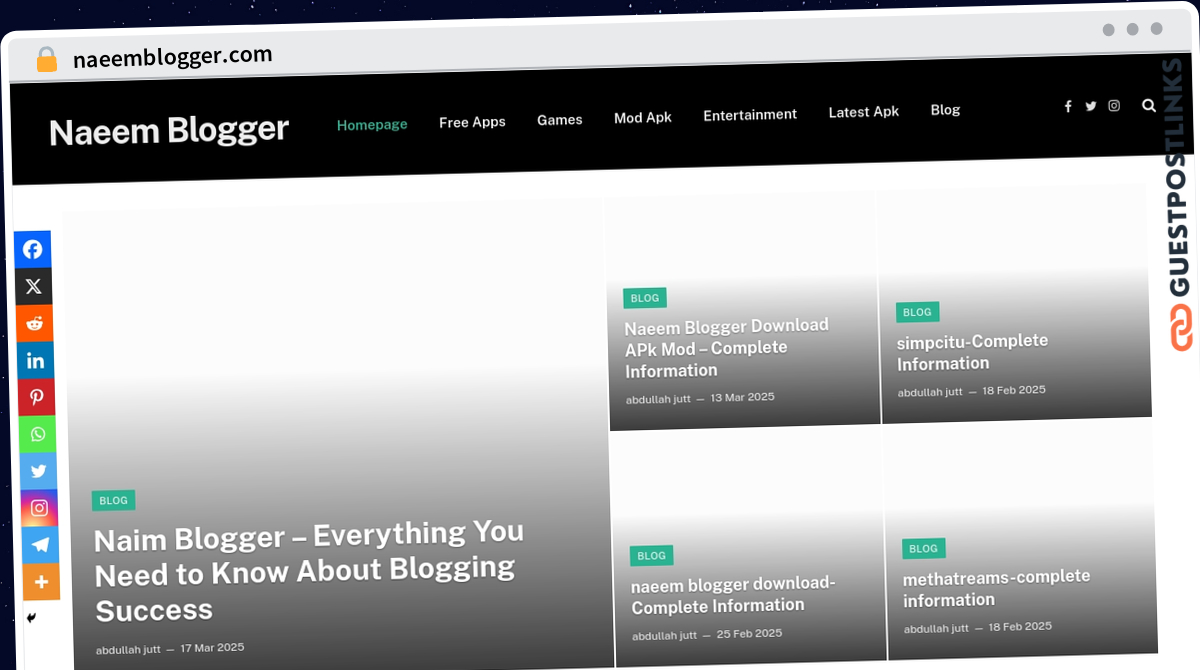Share page on LinkedIn
Screen dimensions: 1200x670
pyautogui.click(x=35, y=360)
